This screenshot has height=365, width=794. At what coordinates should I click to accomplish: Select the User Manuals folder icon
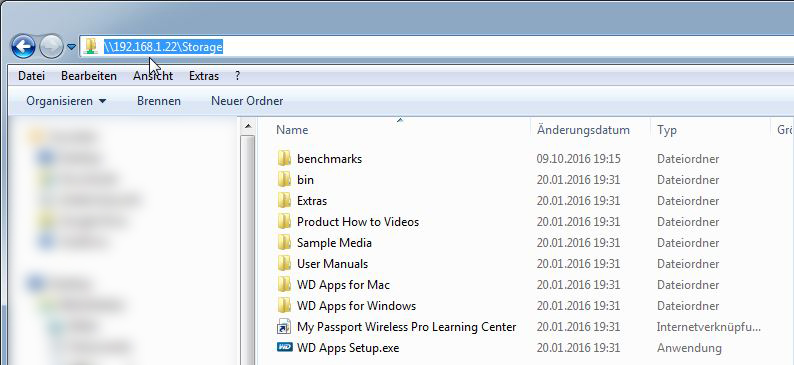click(284, 263)
